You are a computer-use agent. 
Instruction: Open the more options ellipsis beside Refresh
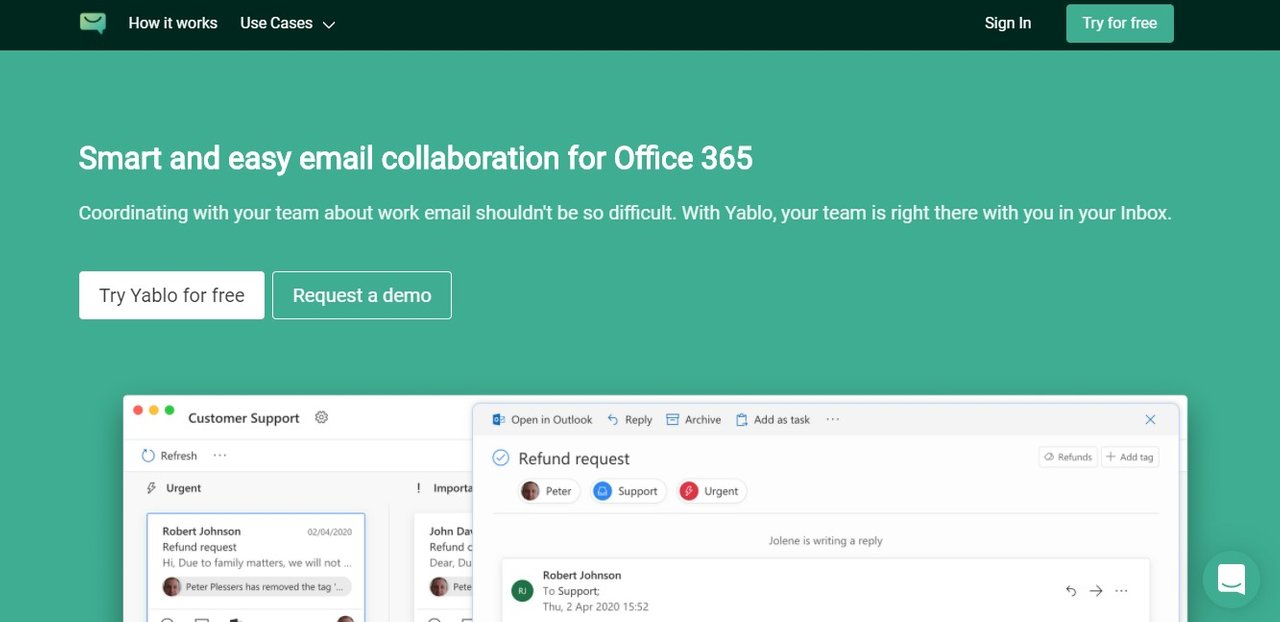[220, 456]
